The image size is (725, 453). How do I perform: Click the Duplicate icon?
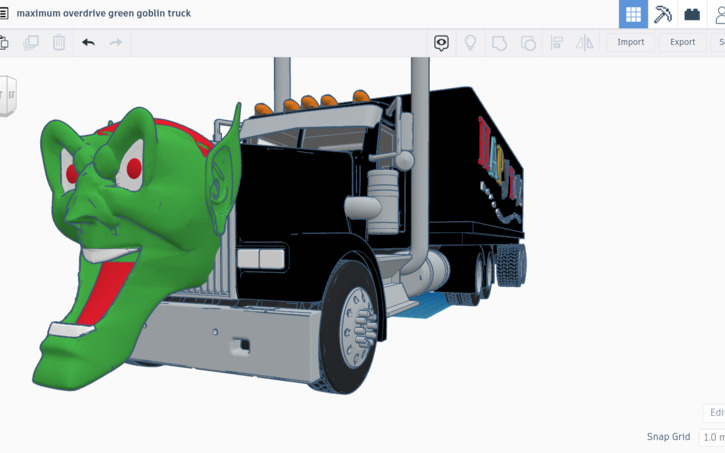pos(31,43)
